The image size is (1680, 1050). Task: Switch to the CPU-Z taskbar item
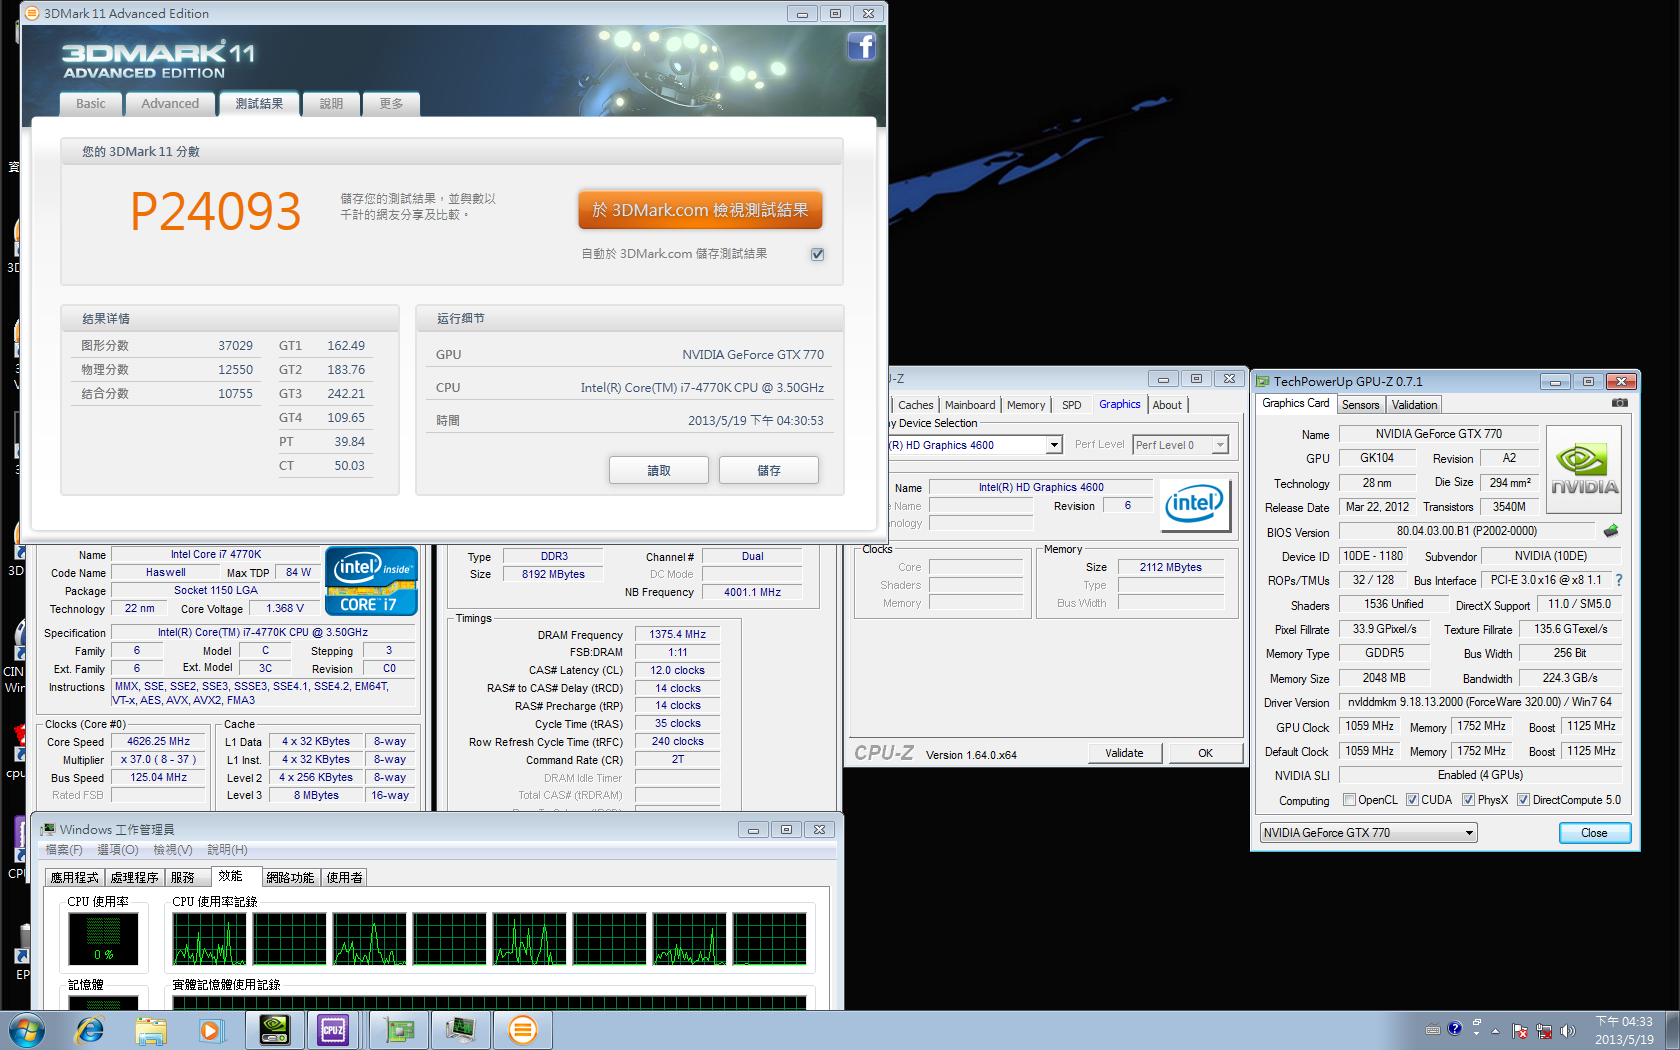333,1030
